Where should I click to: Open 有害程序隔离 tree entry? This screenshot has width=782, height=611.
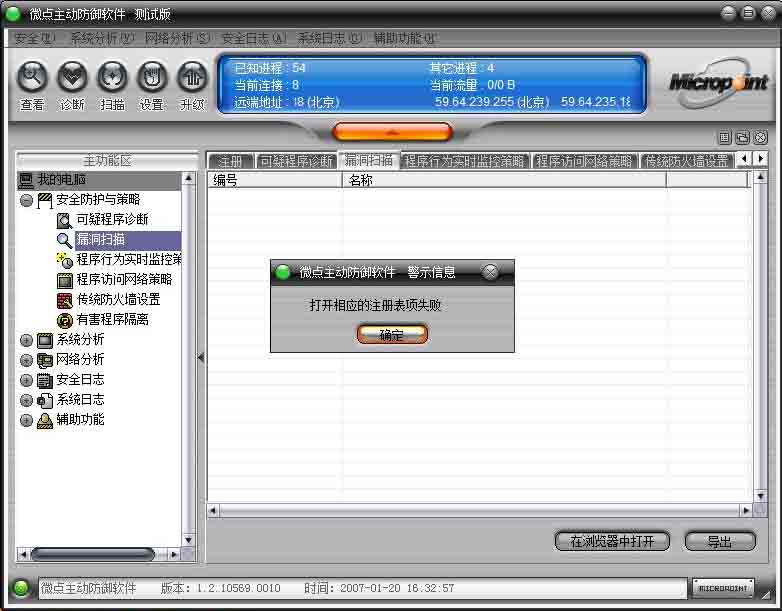click(112, 319)
